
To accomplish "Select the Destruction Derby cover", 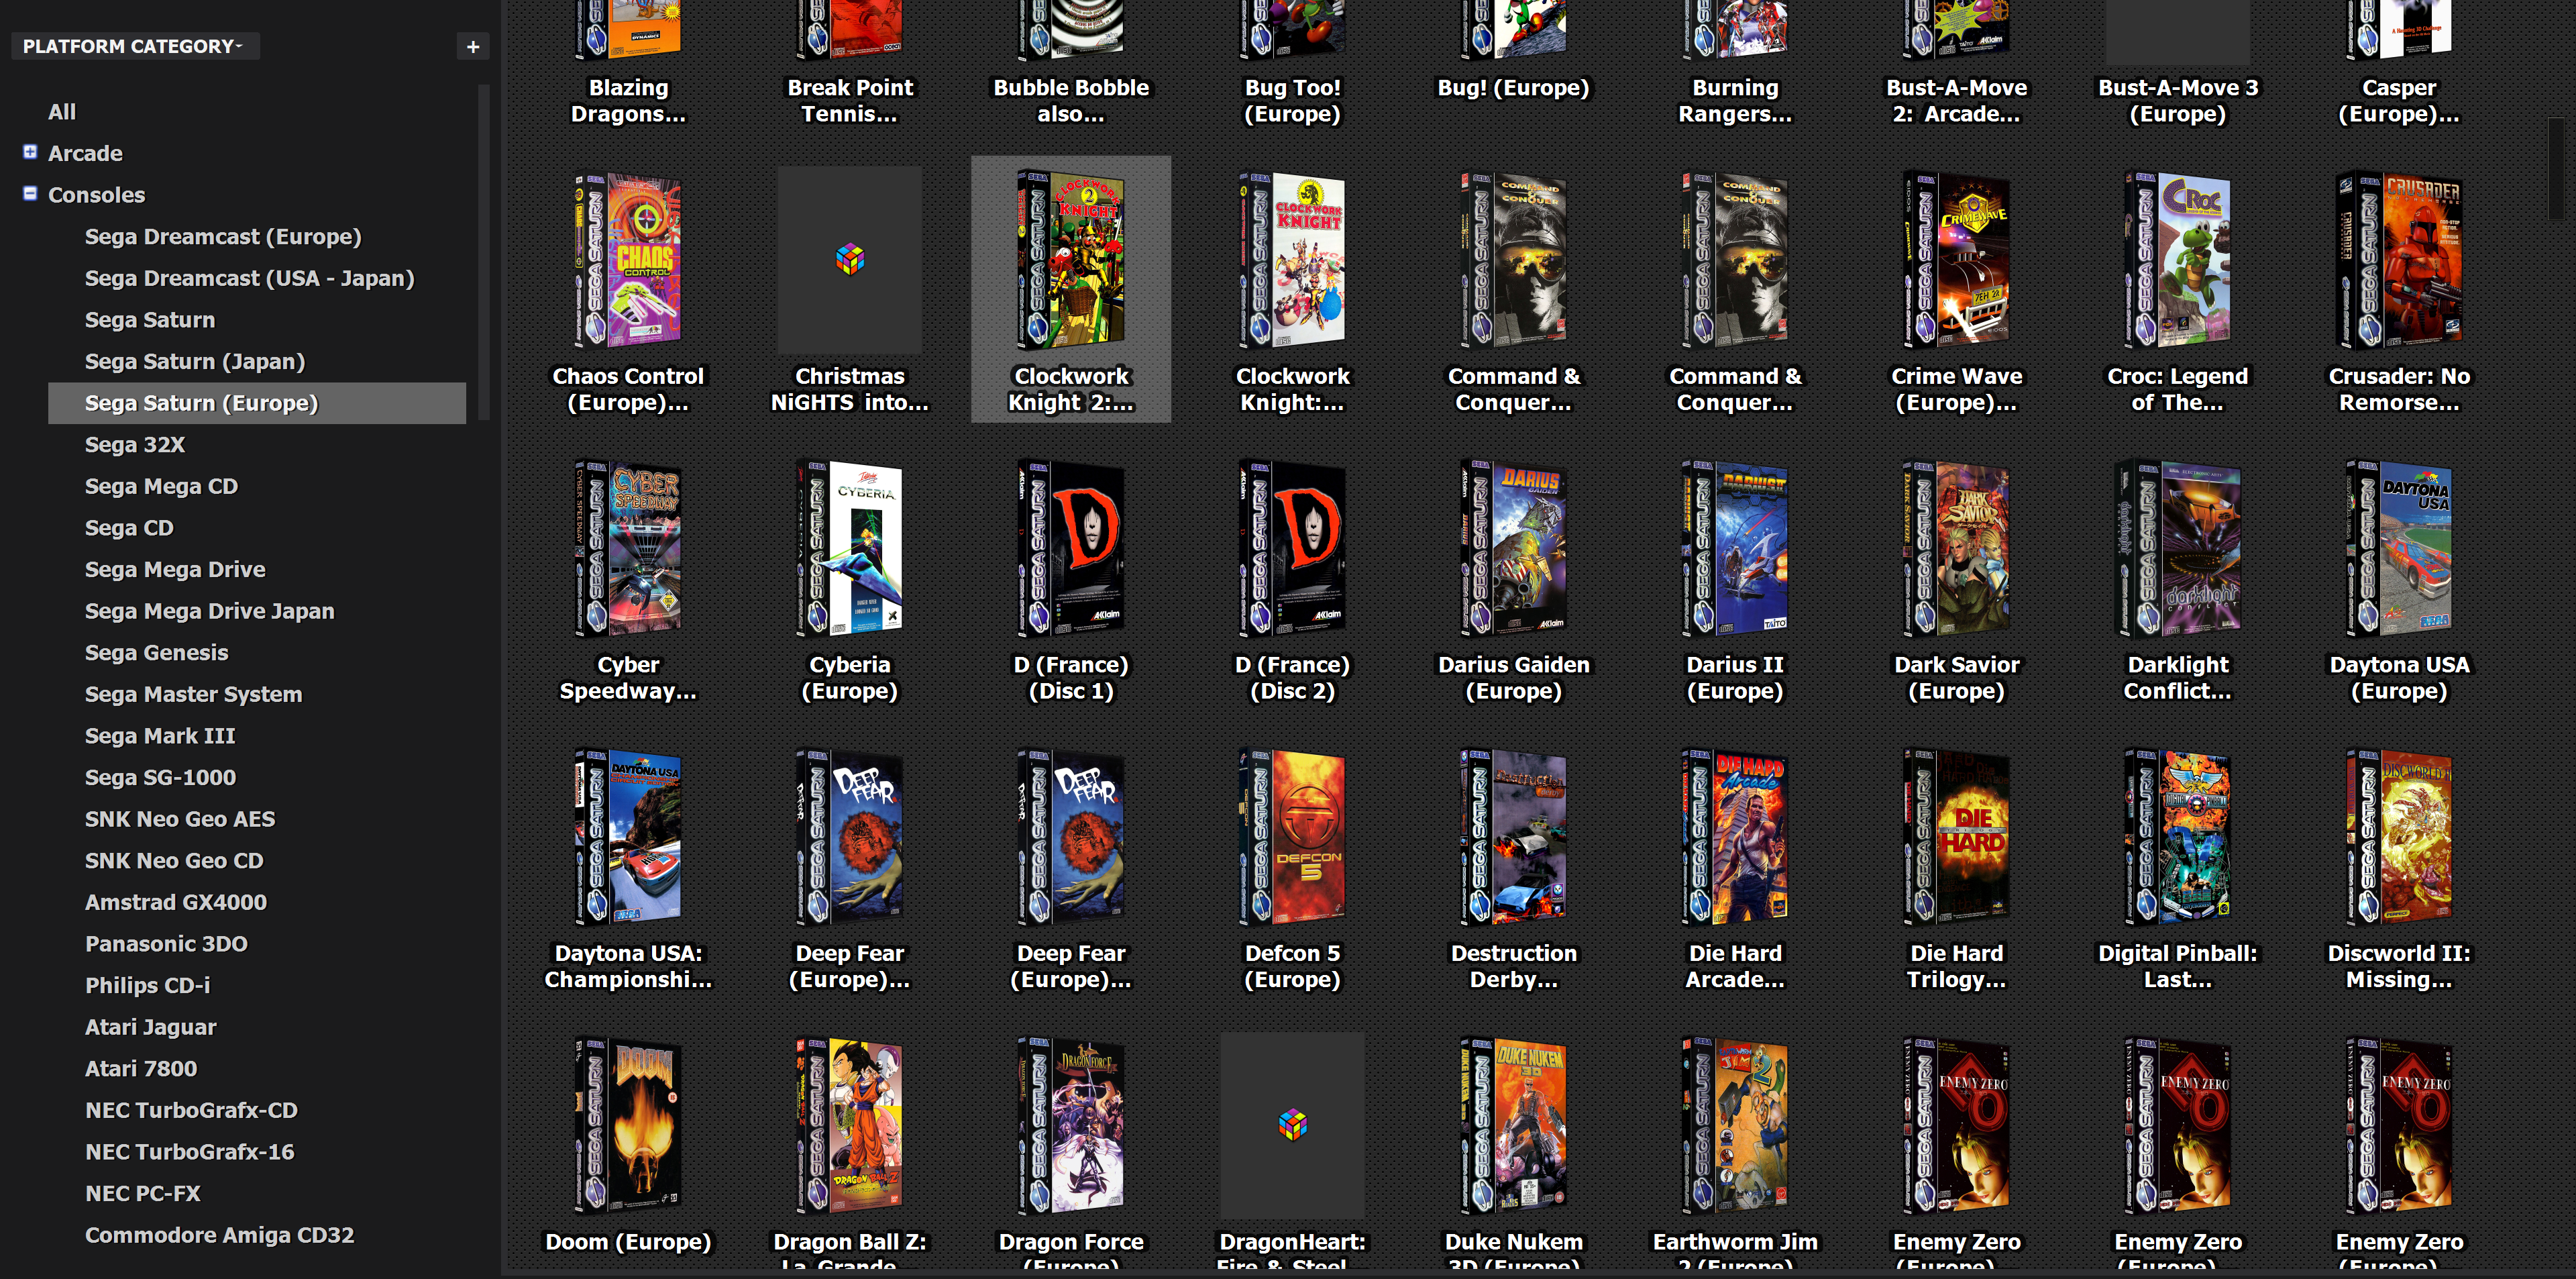I will (1514, 837).
